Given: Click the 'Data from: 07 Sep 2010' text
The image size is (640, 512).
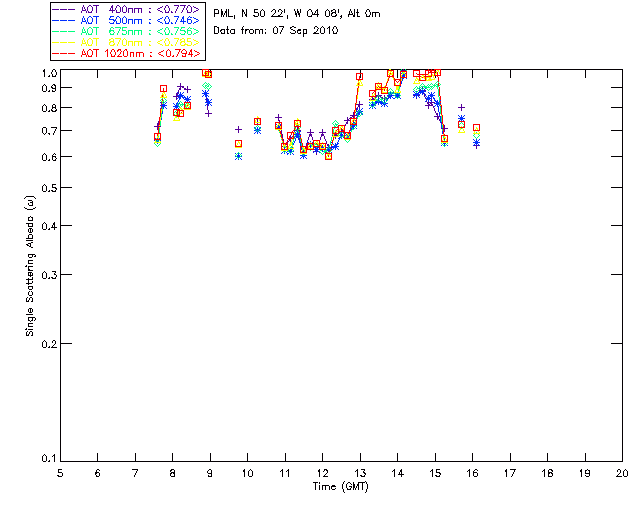Looking at the screenshot, I should click(276, 31).
